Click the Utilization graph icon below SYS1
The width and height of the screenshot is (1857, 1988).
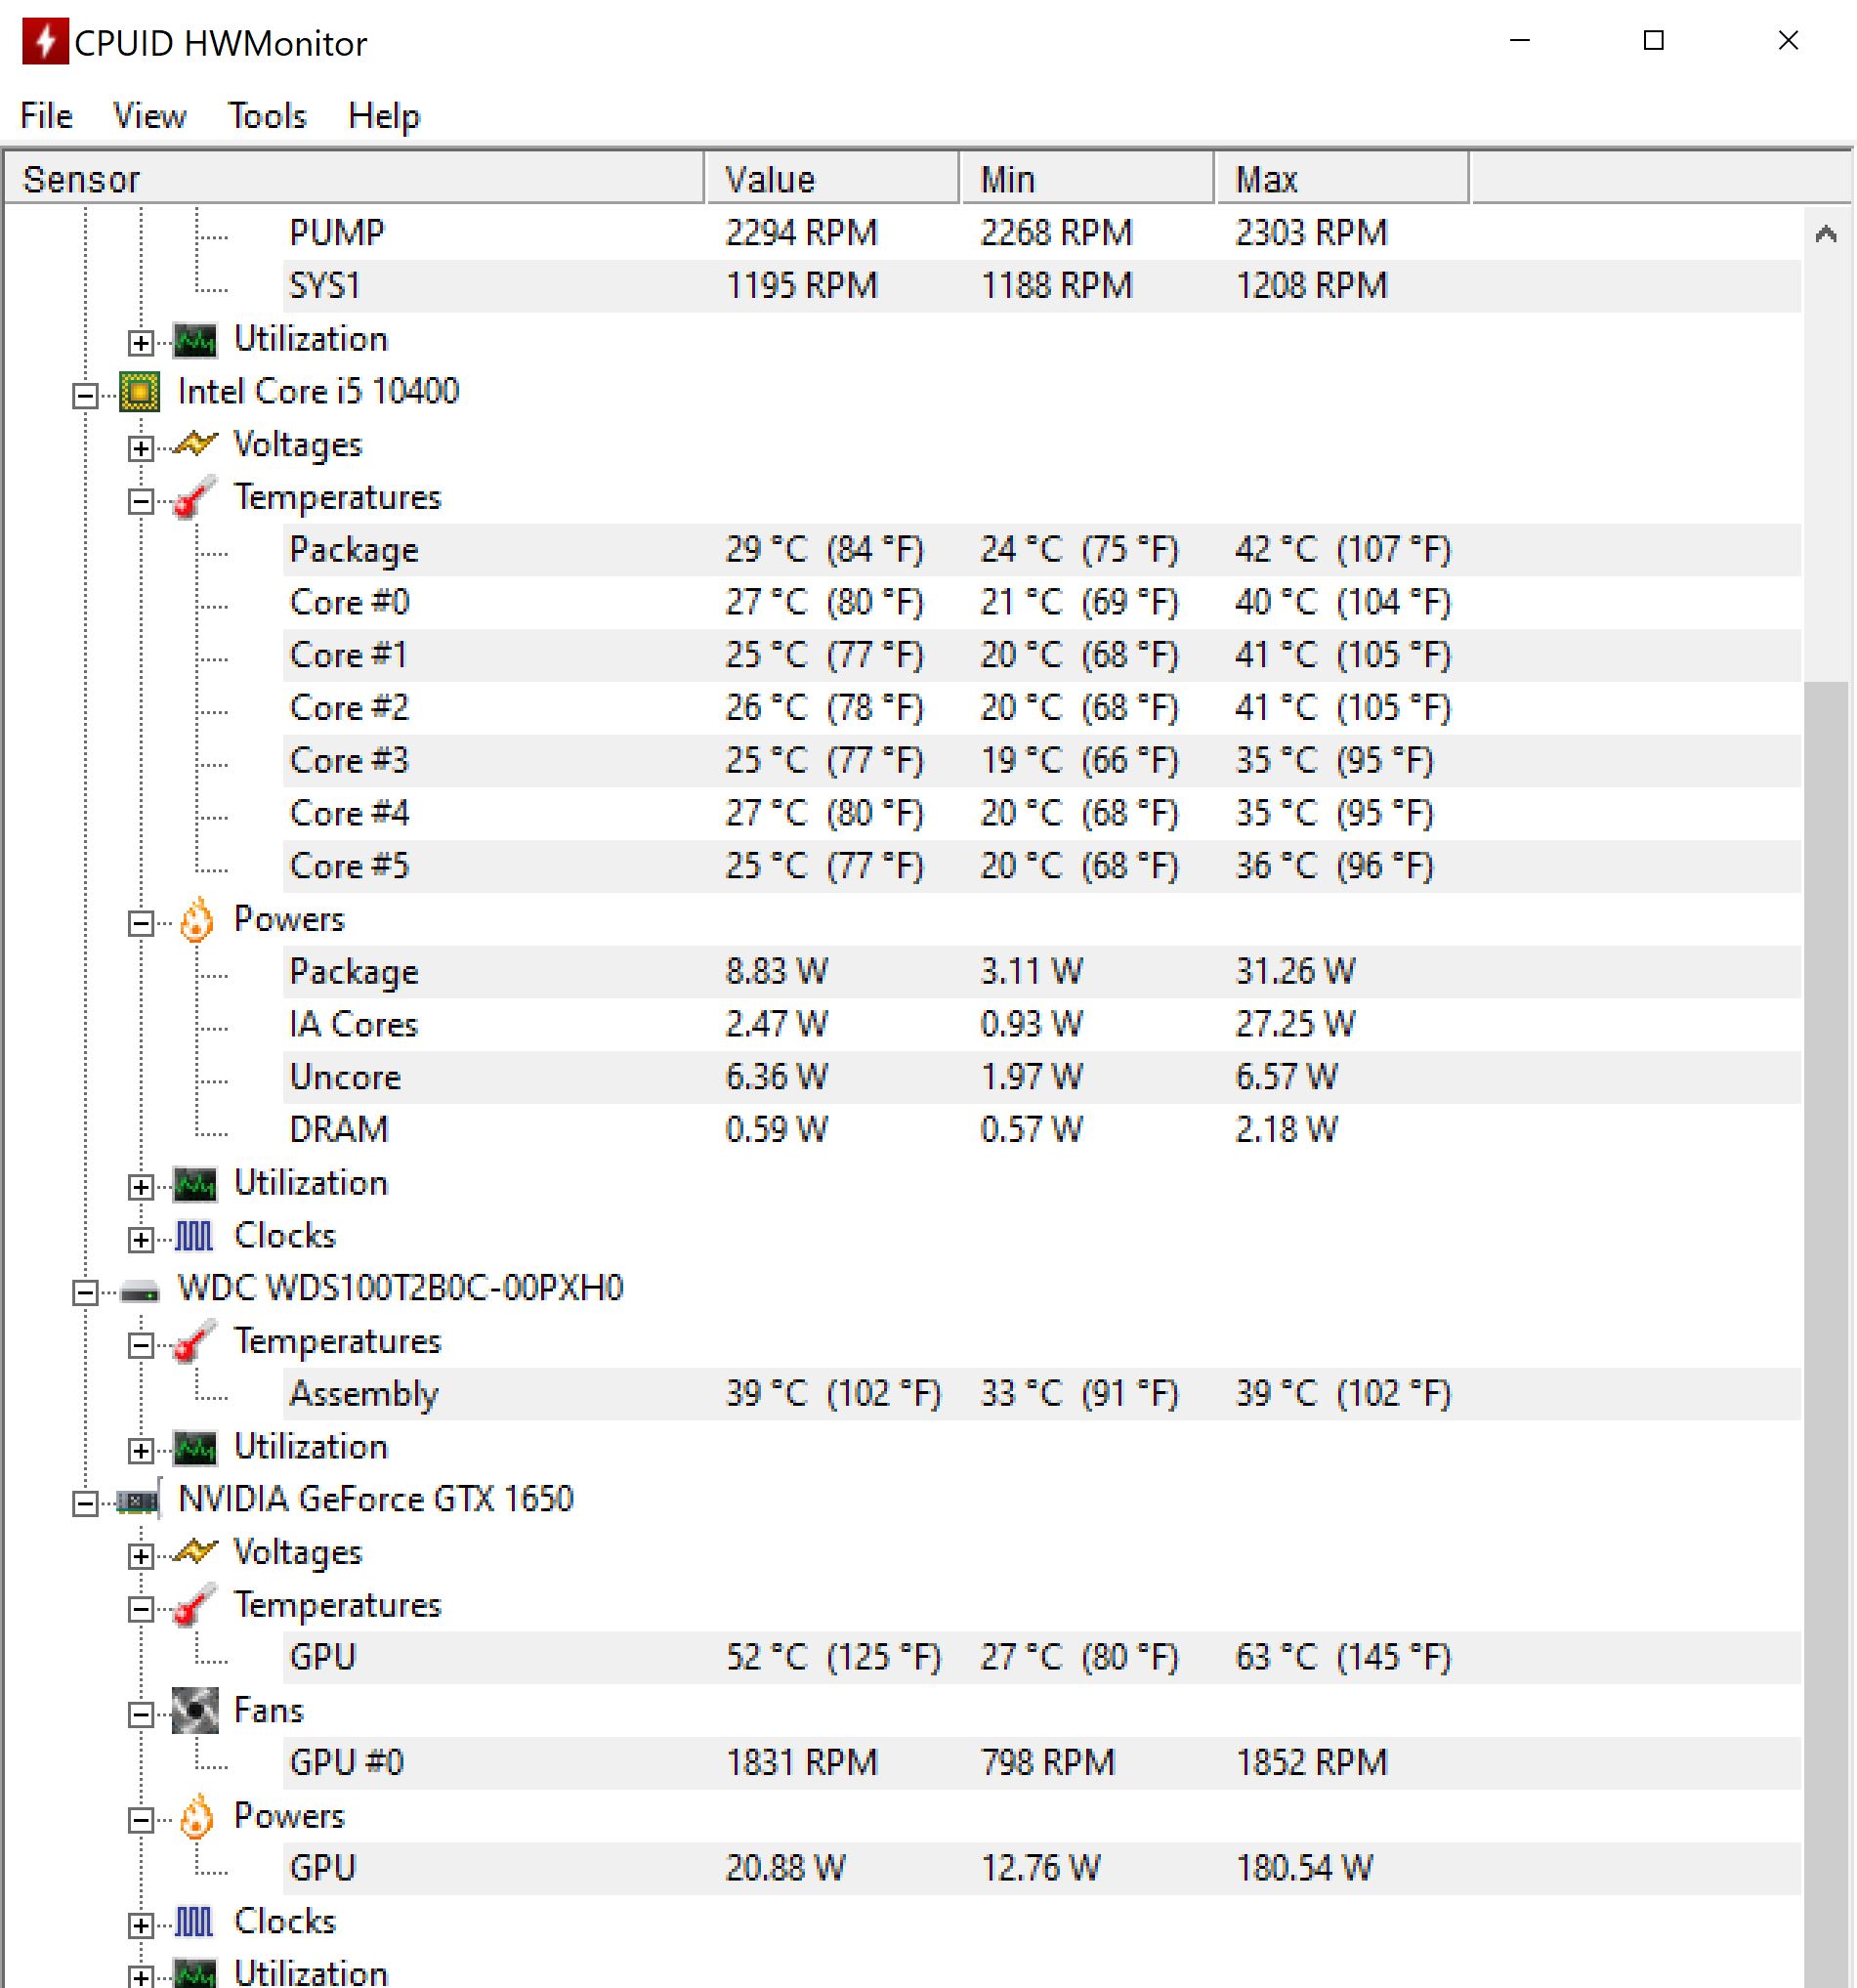(x=195, y=341)
